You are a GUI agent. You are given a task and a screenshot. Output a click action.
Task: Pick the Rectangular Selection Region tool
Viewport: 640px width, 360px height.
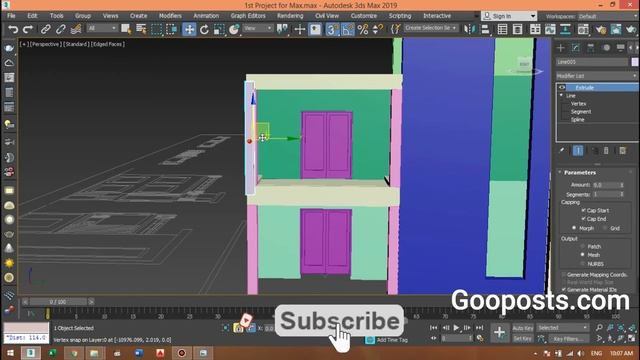pyautogui.click(x=156, y=29)
